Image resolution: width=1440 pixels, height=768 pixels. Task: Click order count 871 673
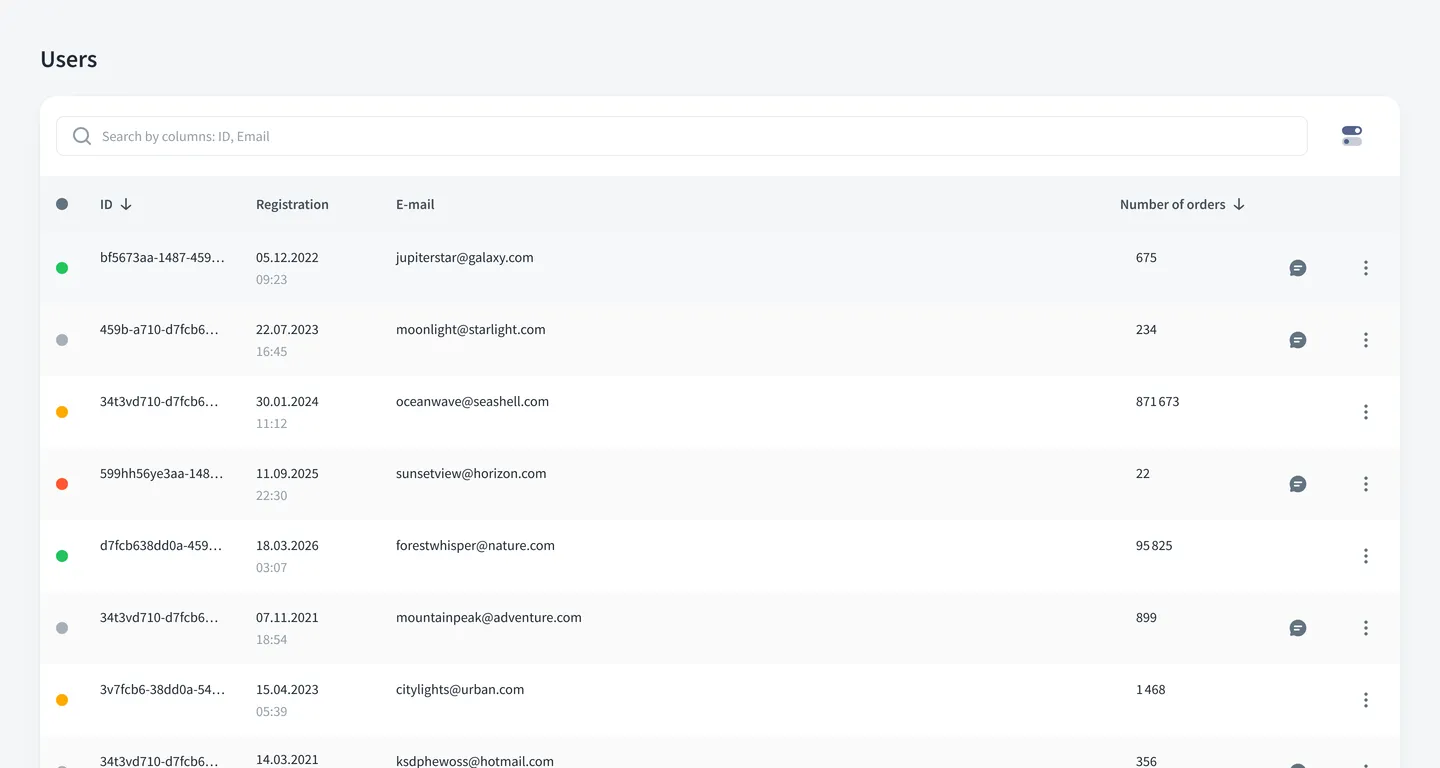tap(1158, 401)
